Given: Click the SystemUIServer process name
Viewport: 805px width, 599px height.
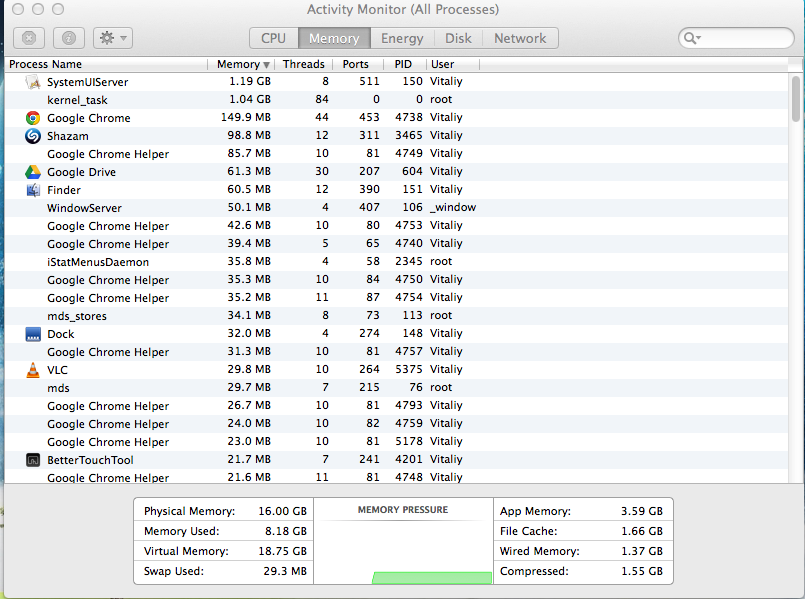Looking at the screenshot, I should (x=88, y=82).
